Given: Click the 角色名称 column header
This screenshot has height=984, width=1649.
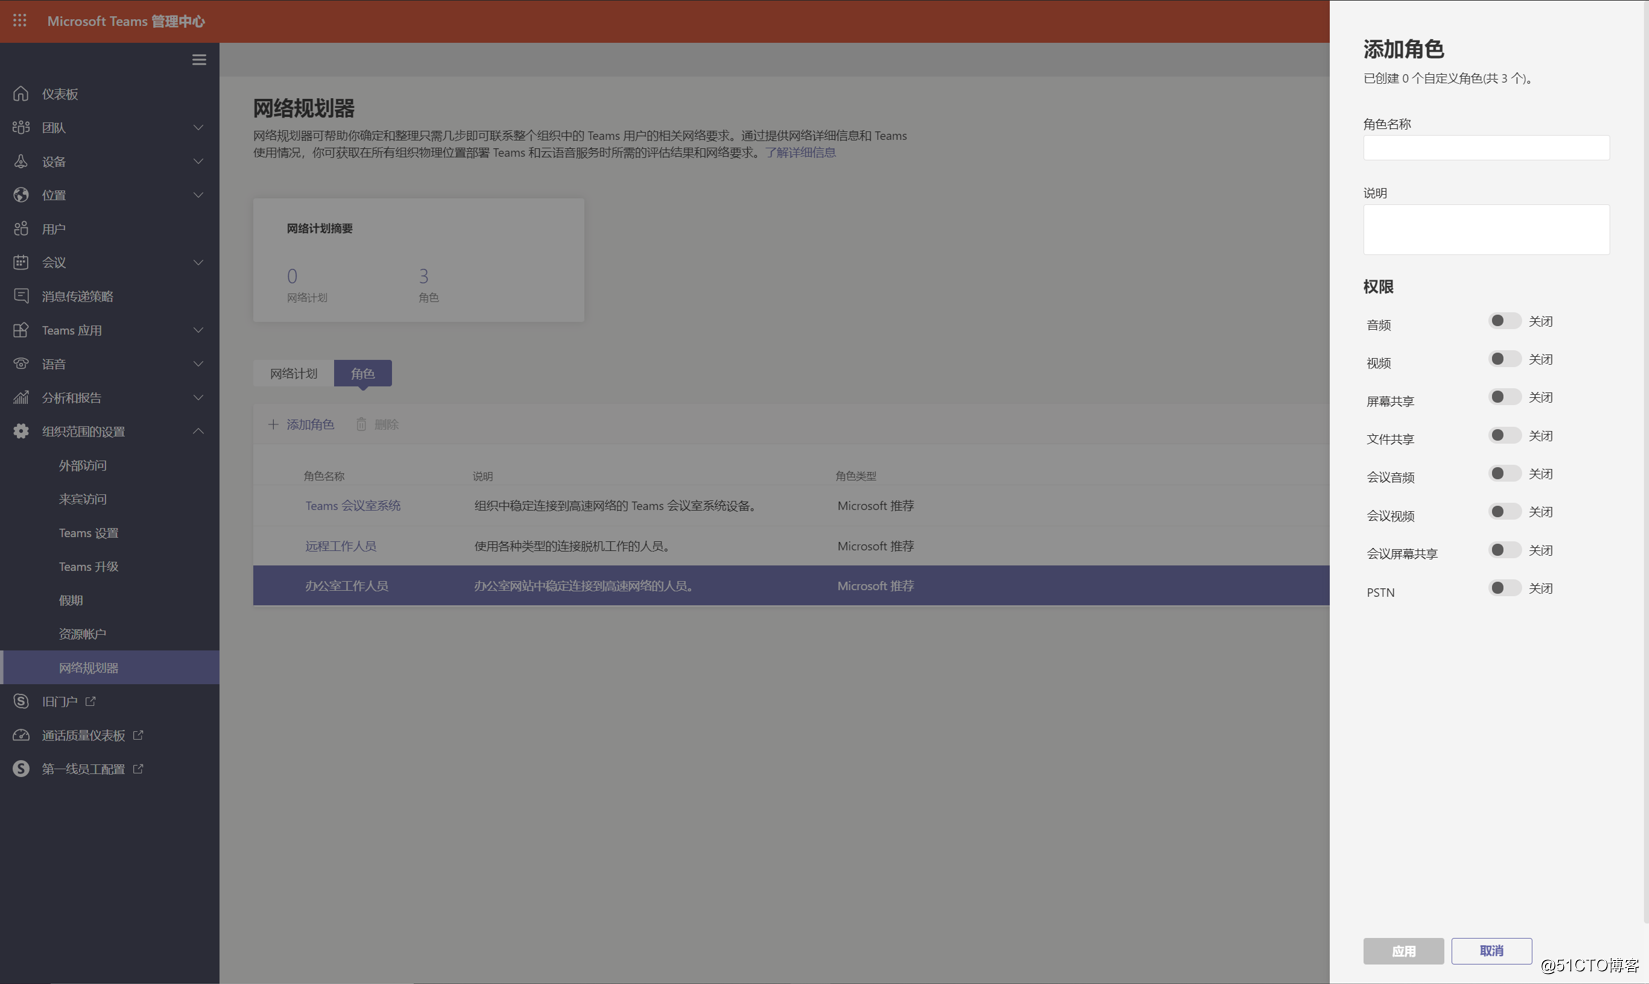Looking at the screenshot, I should pos(324,476).
